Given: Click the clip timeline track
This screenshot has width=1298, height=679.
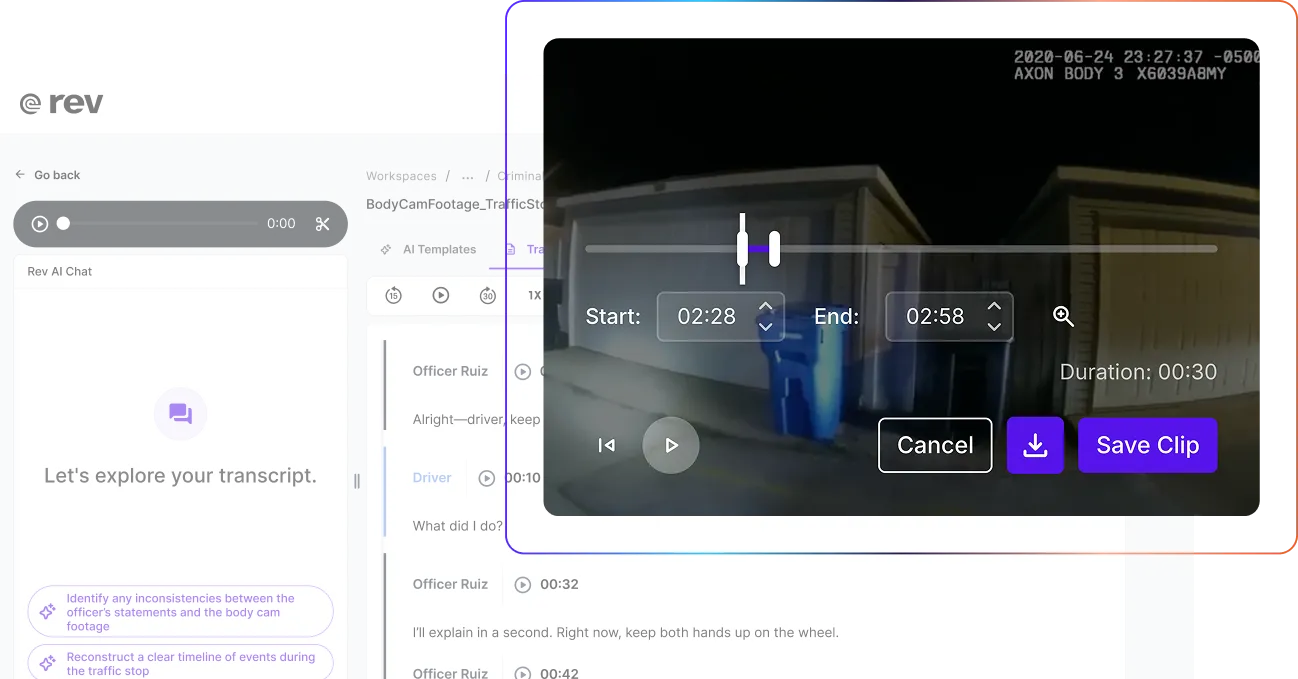Looking at the screenshot, I should click(x=901, y=249).
